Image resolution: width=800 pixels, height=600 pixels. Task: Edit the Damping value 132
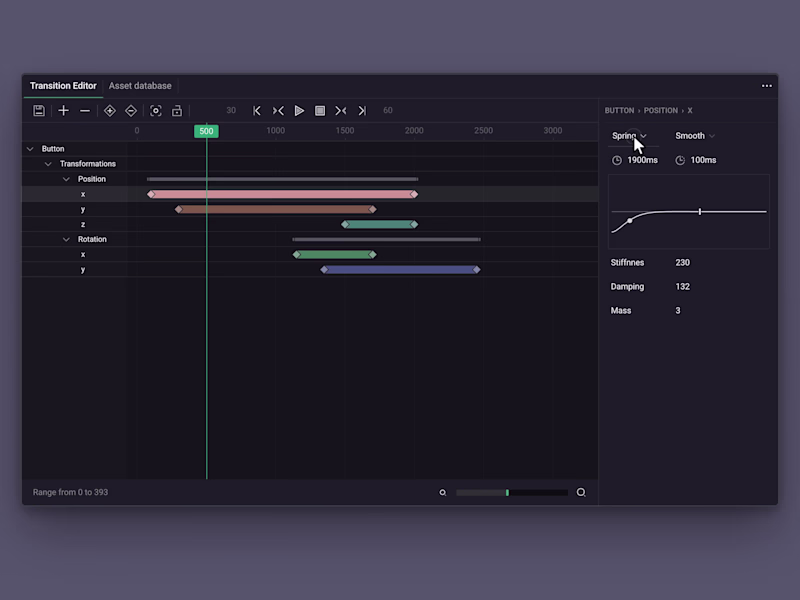[683, 287]
